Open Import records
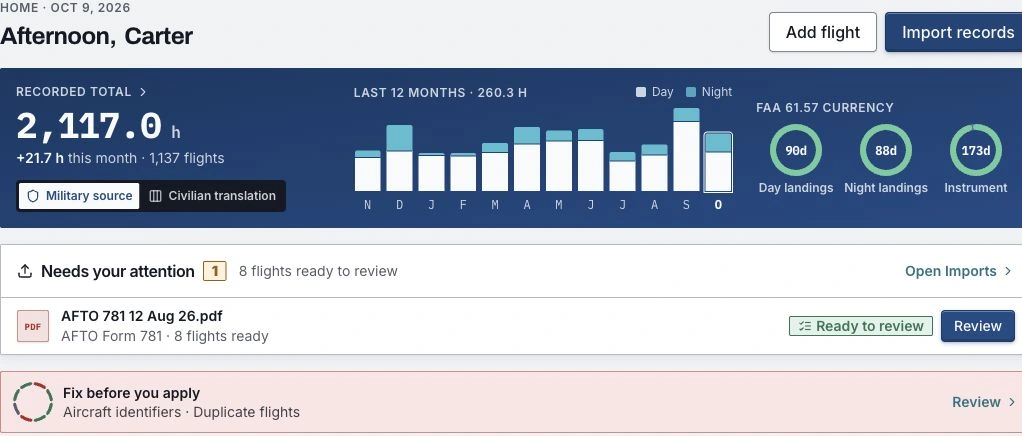1022x436 pixels. (x=954, y=32)
